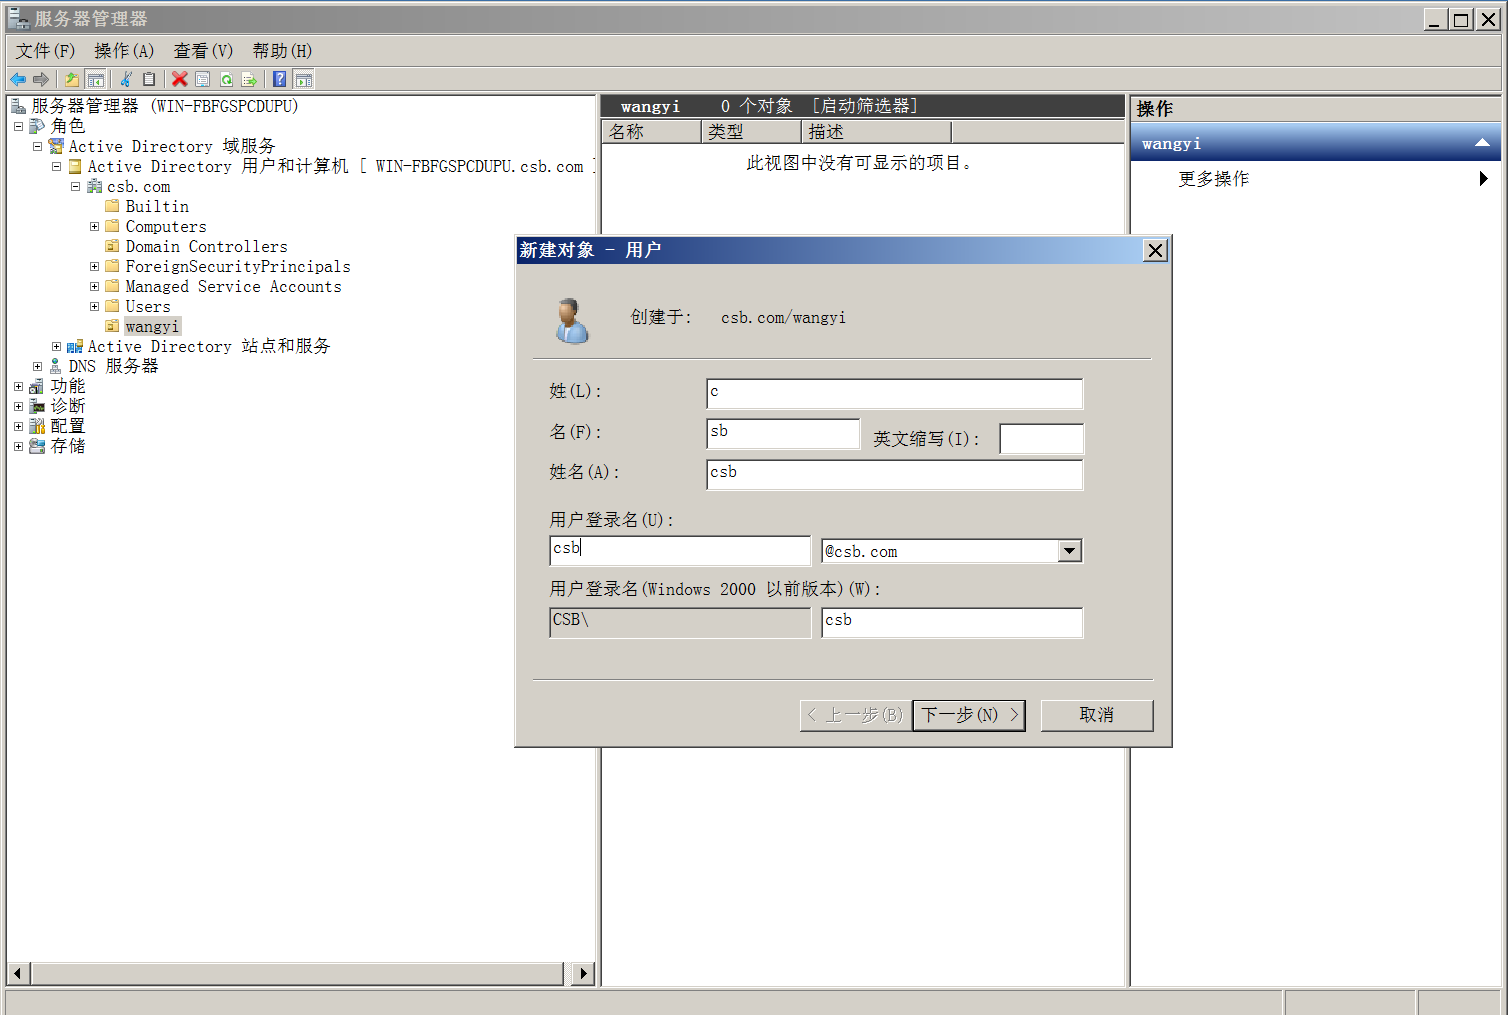Select Active Directory 站点和服务 node
This screenshot has width=1508, height=1015.
(x=208, y=346)
